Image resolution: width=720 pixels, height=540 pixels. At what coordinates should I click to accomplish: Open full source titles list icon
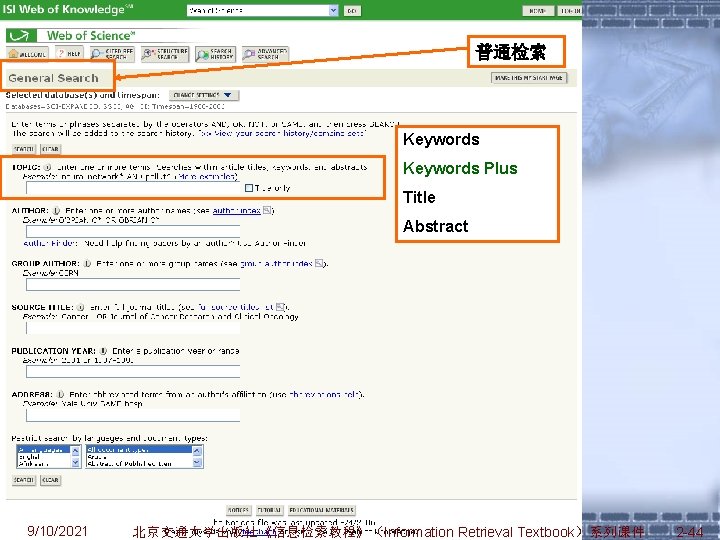280,307
